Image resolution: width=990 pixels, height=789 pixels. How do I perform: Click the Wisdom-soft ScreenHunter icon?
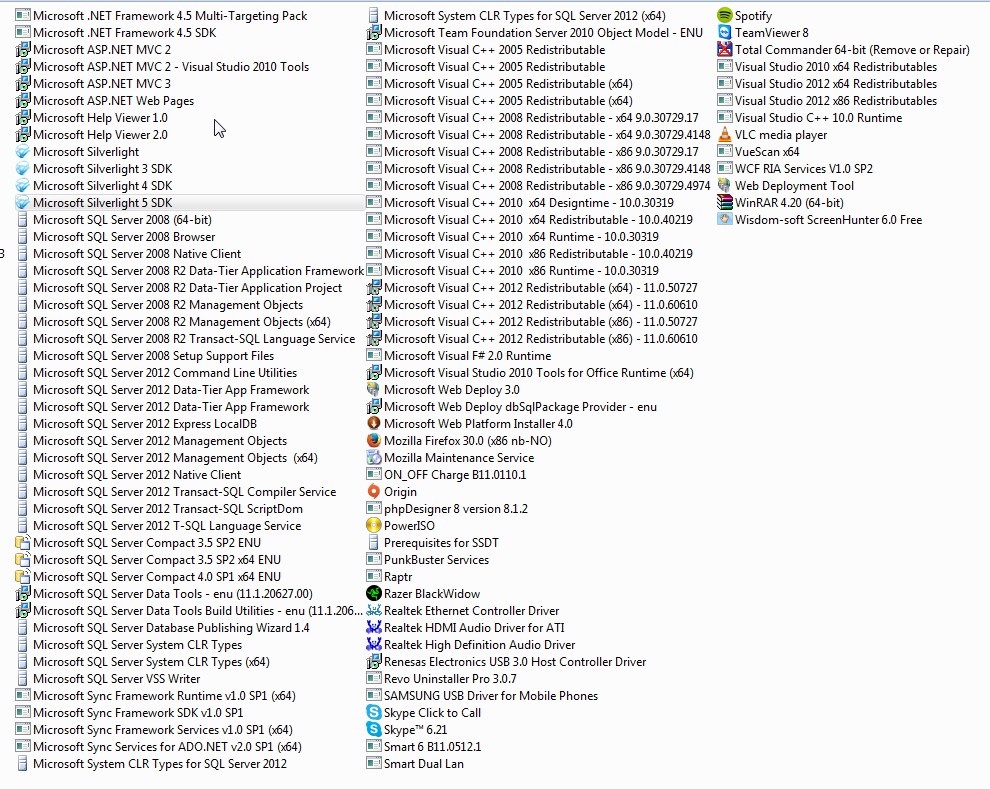click(x=725, y=220)
